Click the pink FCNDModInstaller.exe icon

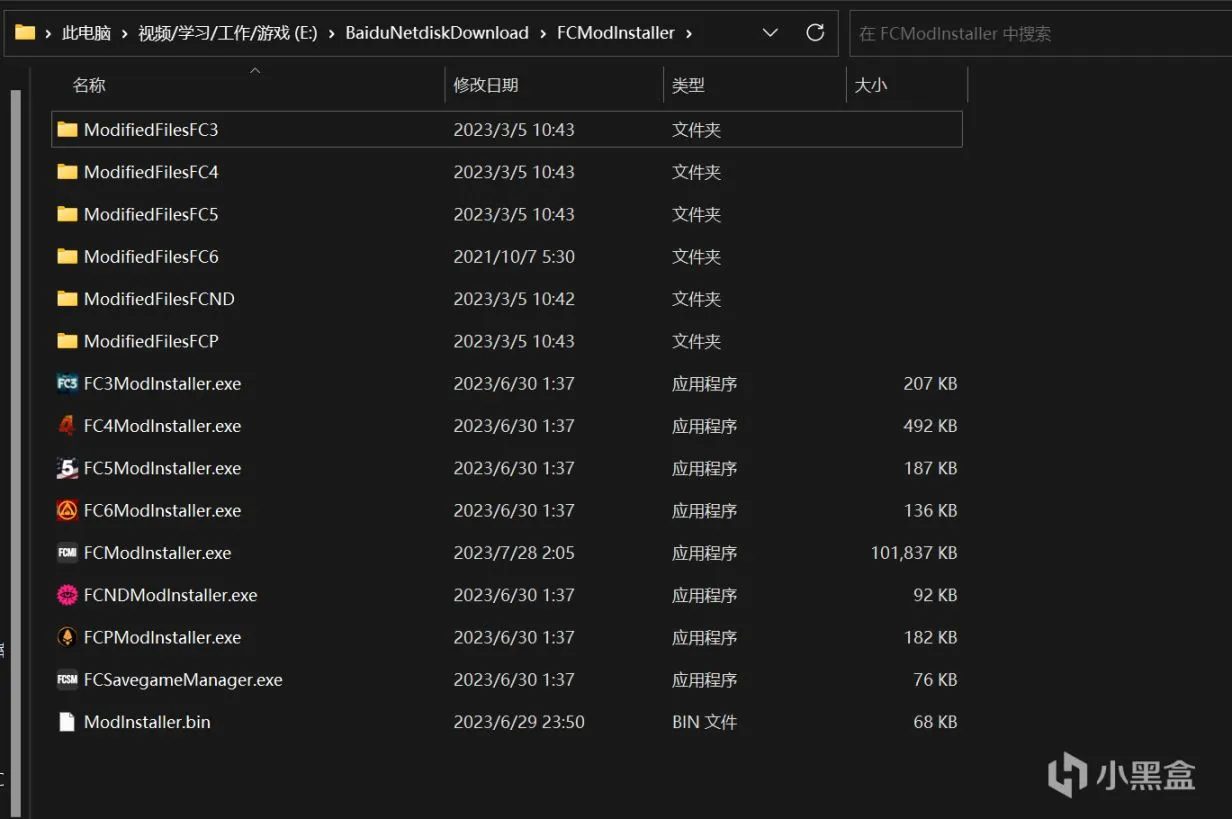click(67, 595)
